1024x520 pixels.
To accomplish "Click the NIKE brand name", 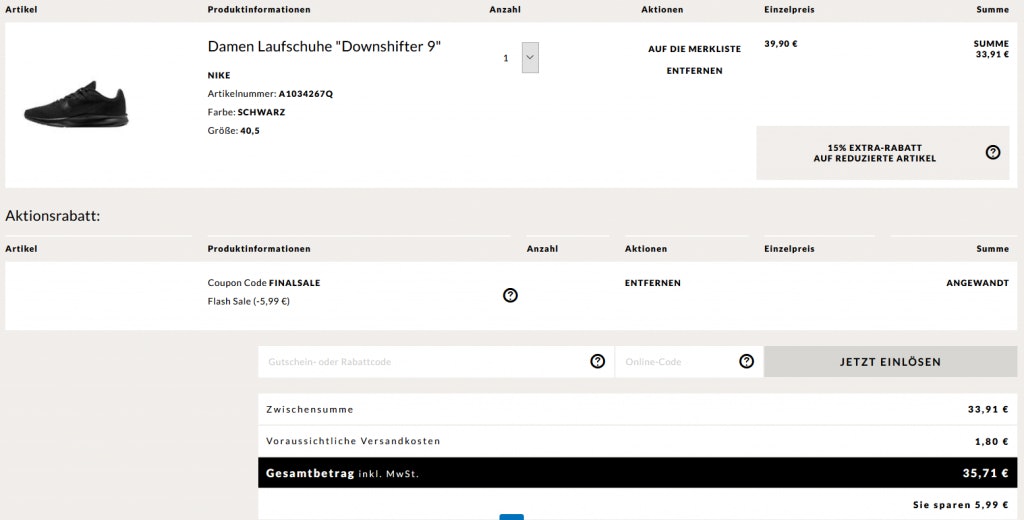I will click(219, 75).
